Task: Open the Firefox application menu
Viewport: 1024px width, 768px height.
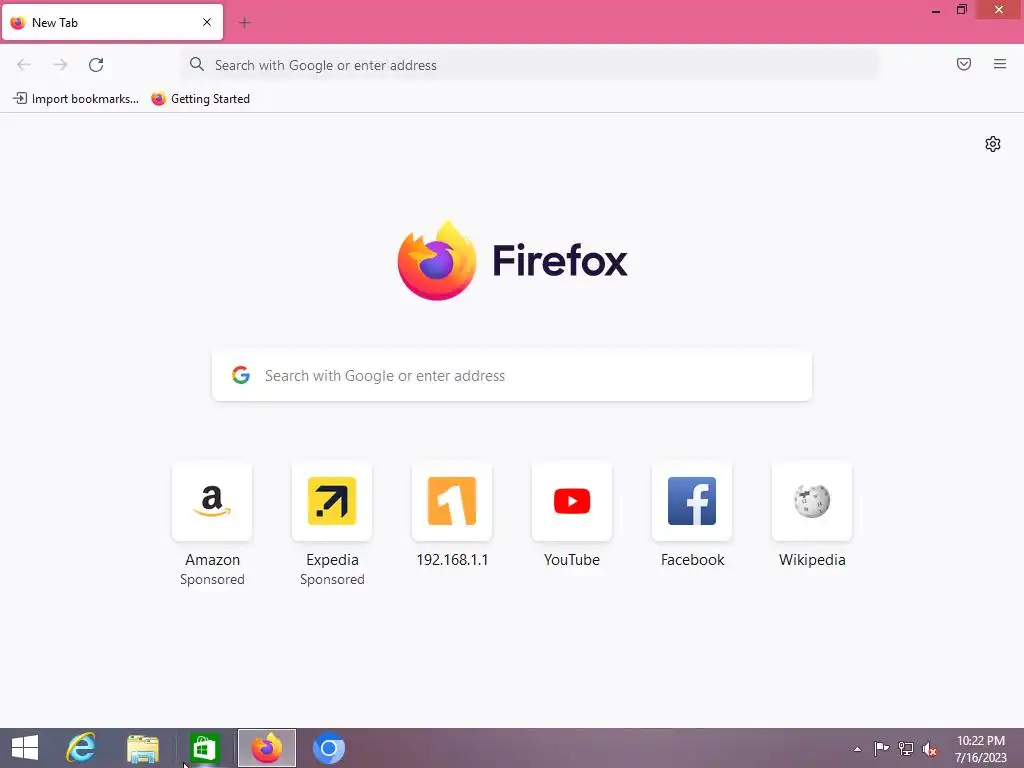Action: coord(1000,64)
